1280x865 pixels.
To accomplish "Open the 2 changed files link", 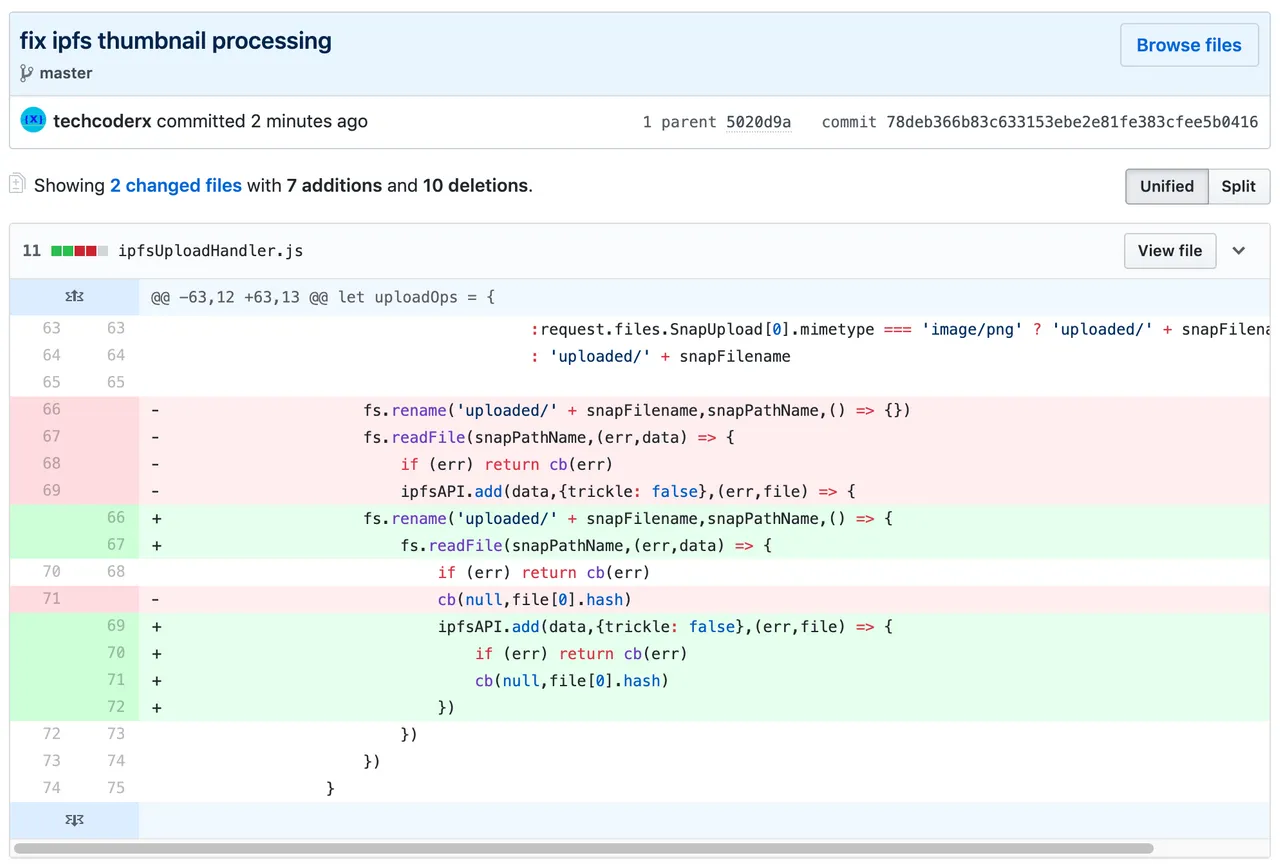I will point(176,185).
